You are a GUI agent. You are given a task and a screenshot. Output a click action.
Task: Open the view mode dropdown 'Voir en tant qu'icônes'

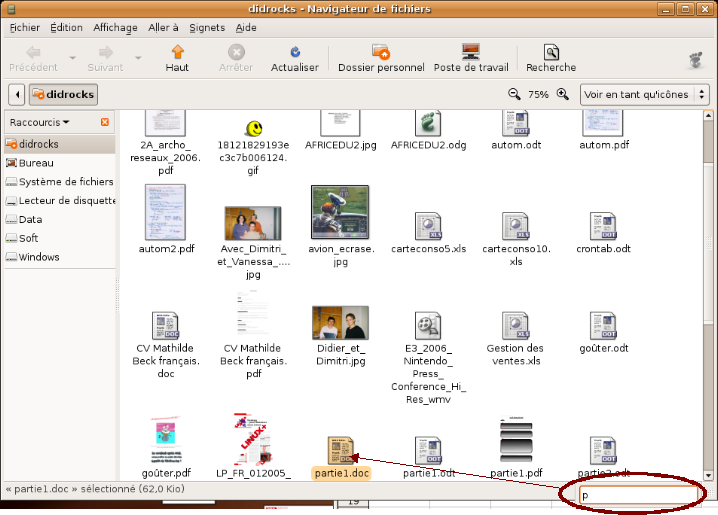pyautogui.click(x=645, y=94)
